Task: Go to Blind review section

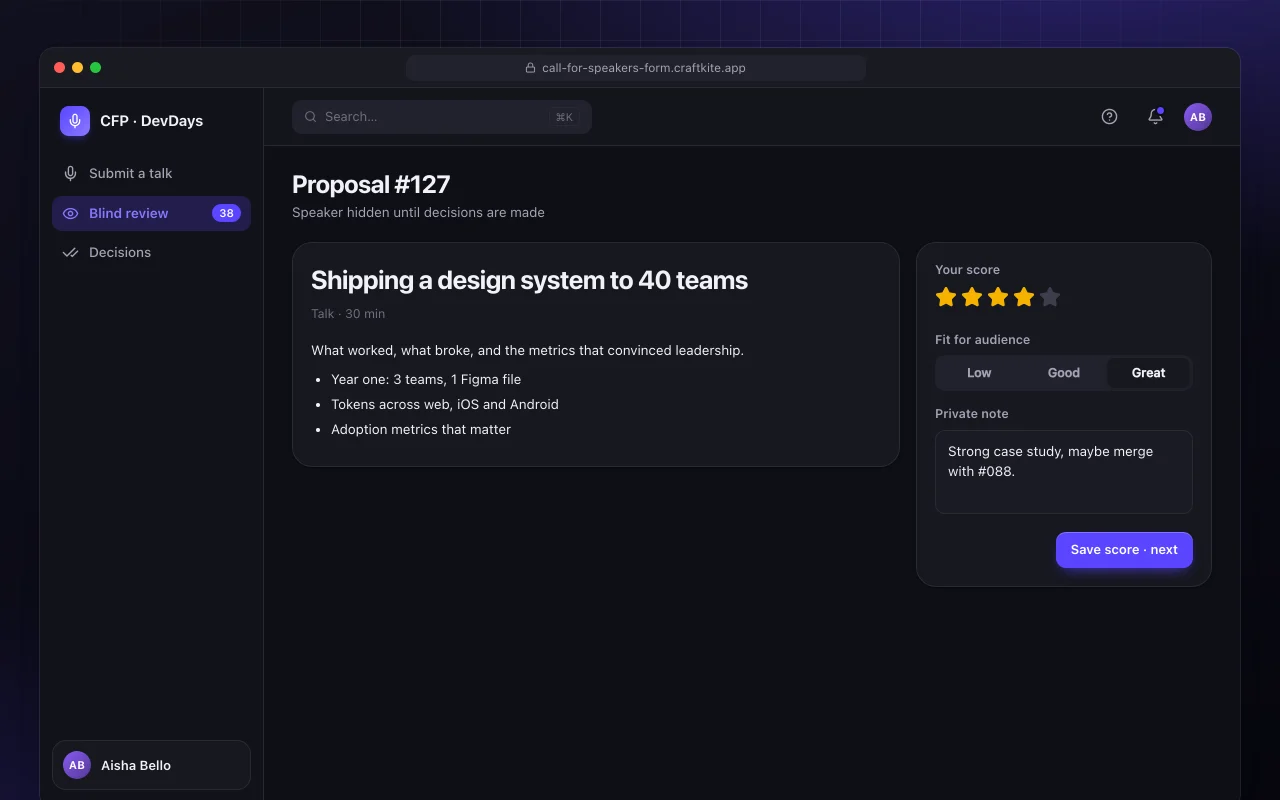Action: [151, 213]
